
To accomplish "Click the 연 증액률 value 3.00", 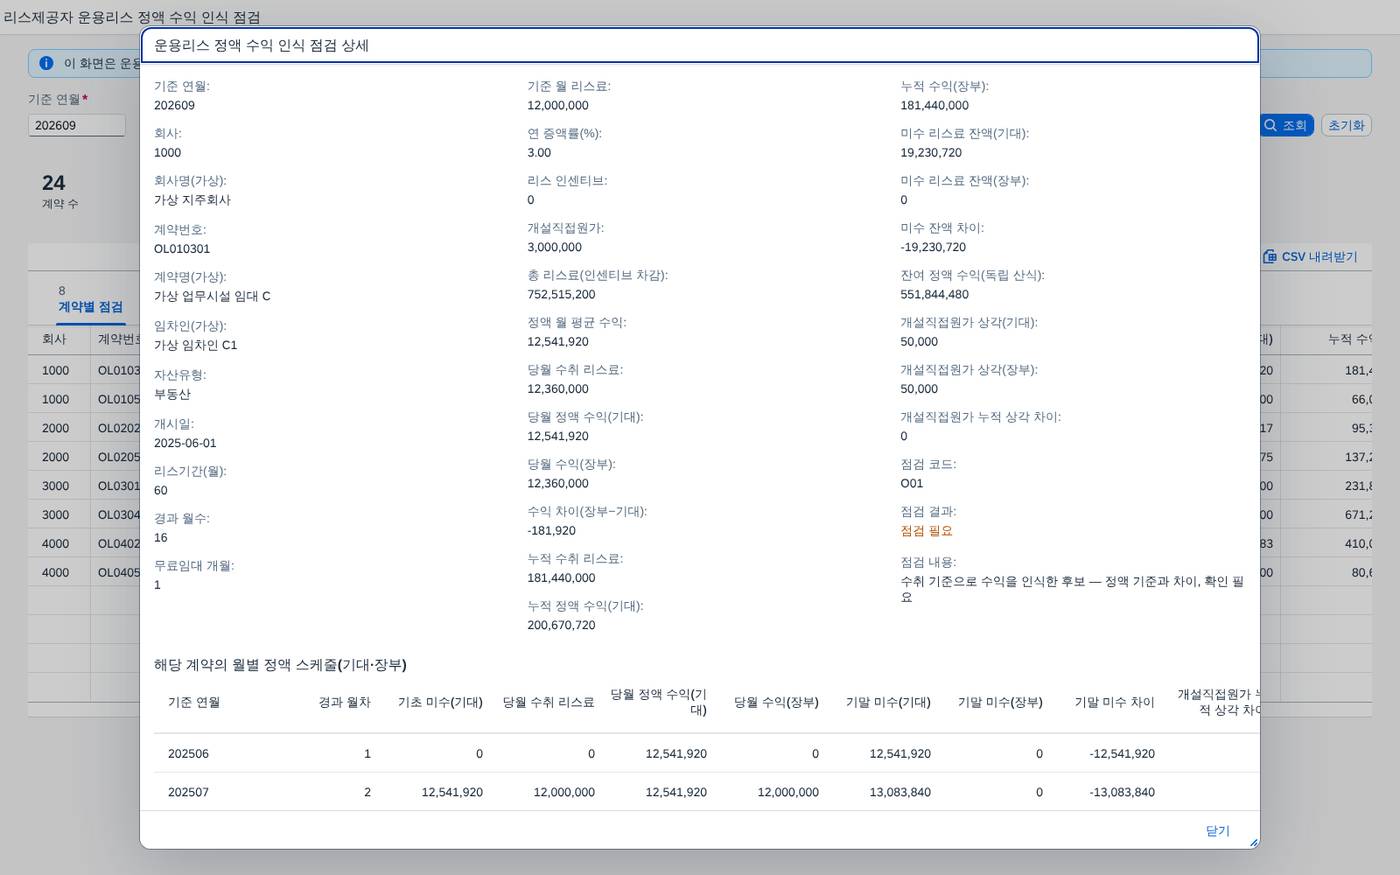I will (539, 153).
